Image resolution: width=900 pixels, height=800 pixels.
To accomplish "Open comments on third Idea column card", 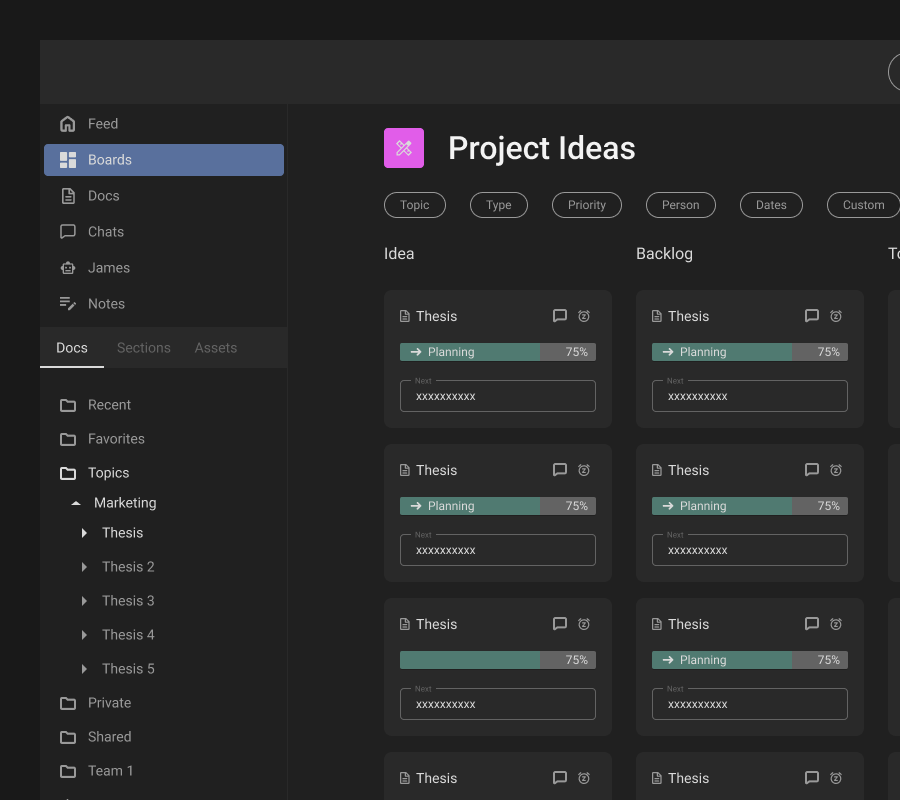I will 560,624.
